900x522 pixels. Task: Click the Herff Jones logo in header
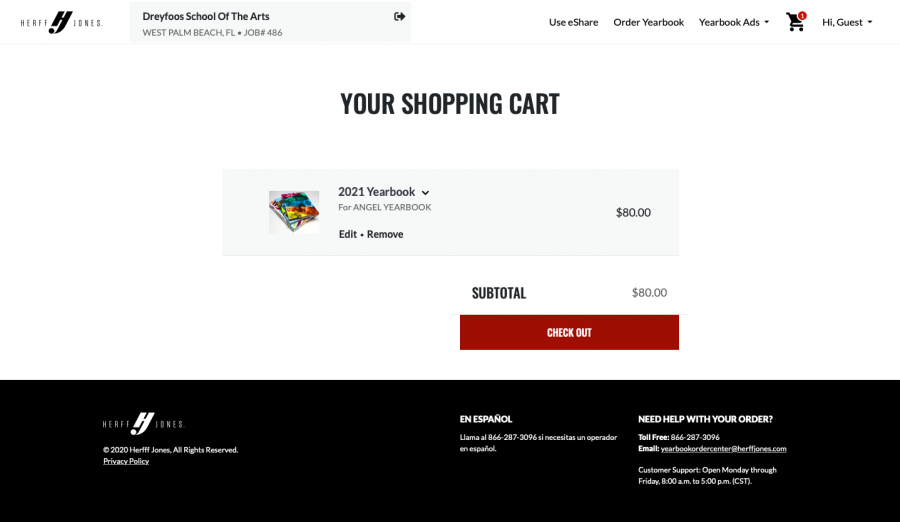[61, 22]
